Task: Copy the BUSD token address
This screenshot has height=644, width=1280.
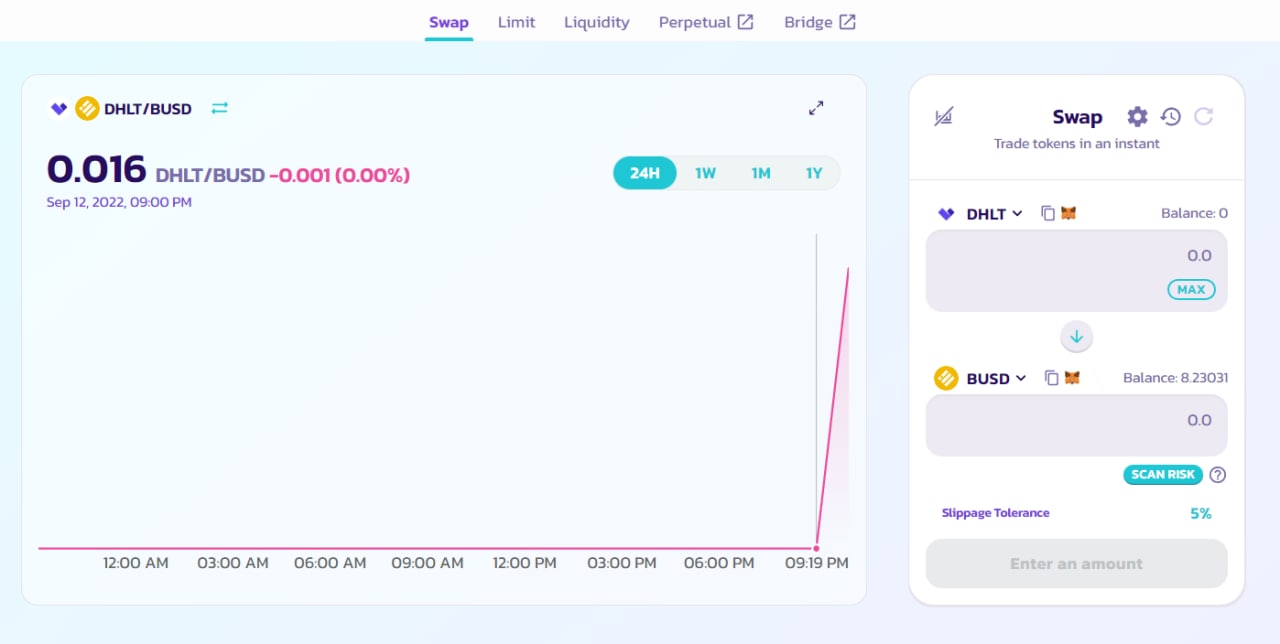Action: coord(1051,378)
